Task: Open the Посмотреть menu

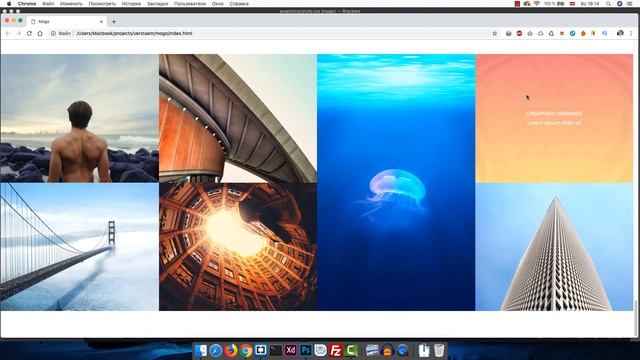Action: 102,4
